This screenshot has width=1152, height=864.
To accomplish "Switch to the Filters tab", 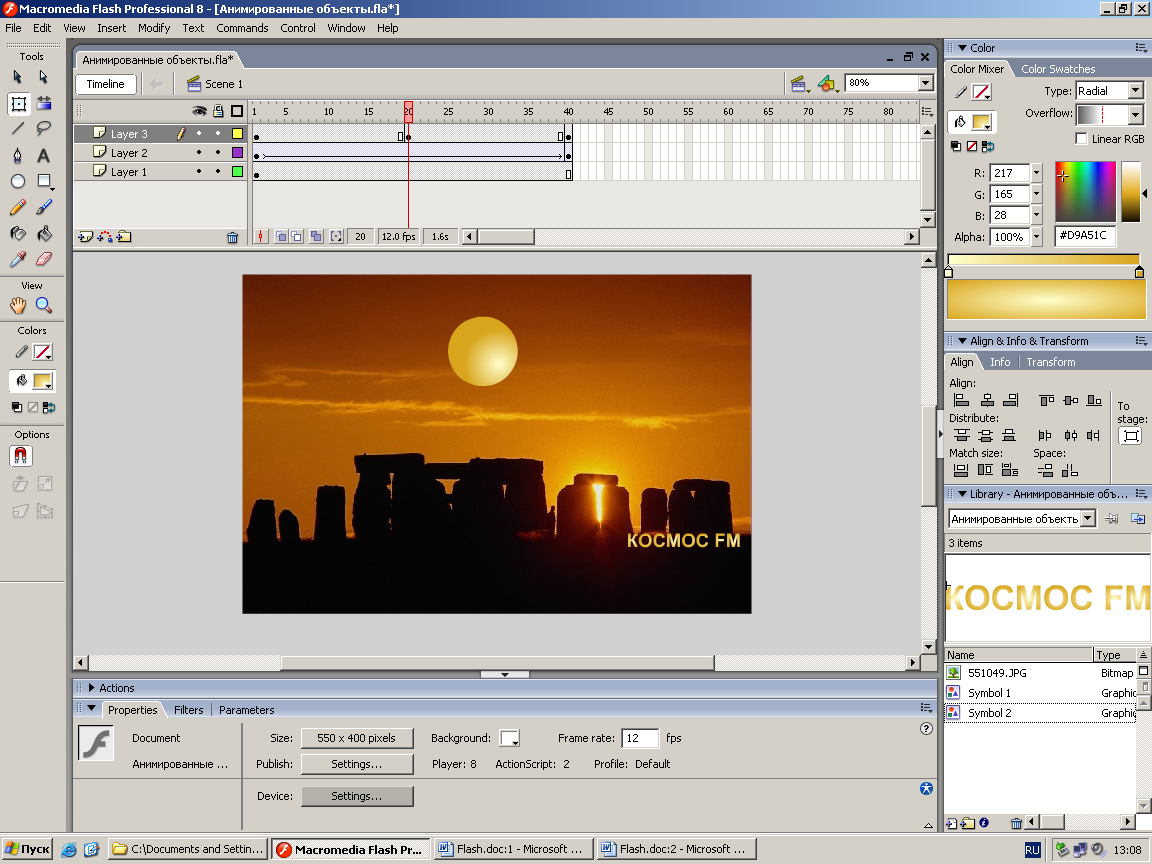I will tap(189, 710).
